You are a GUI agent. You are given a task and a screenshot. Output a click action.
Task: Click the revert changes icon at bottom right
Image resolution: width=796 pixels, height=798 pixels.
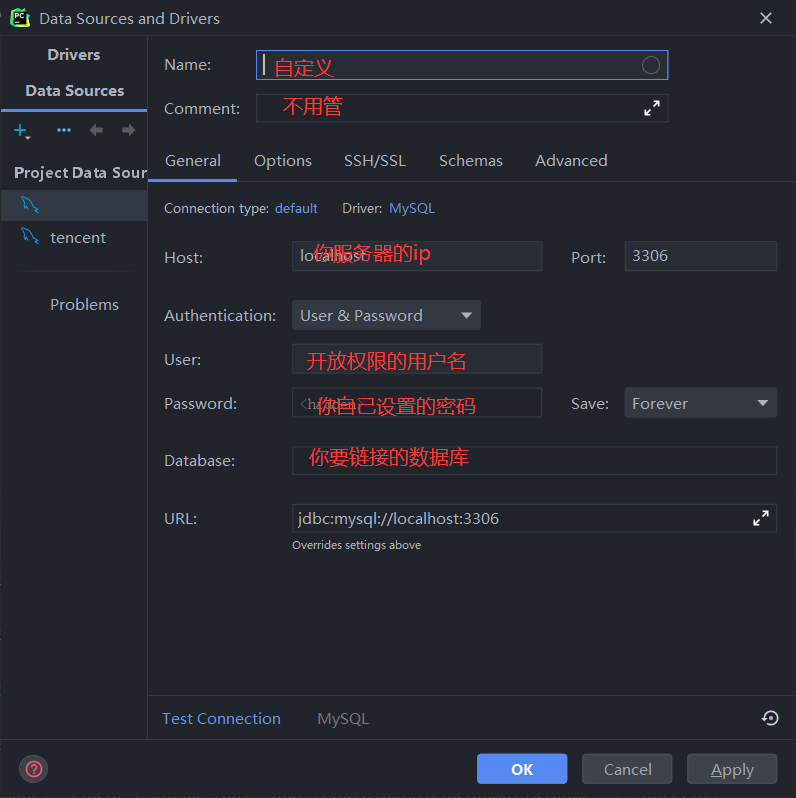(770, 718)
